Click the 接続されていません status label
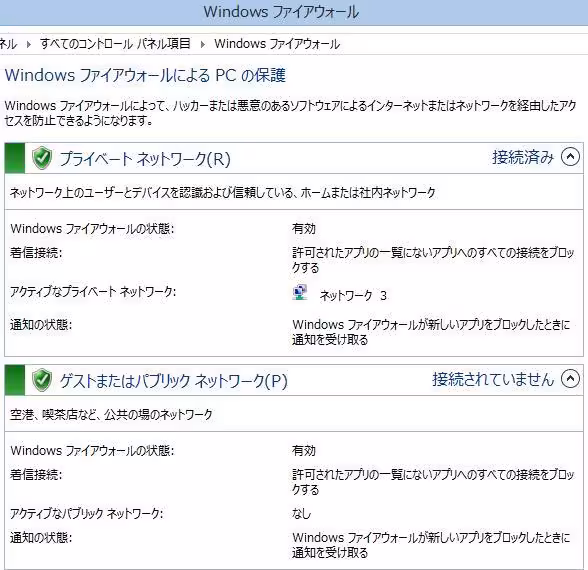The image size is (588, 570). point(493,379)
